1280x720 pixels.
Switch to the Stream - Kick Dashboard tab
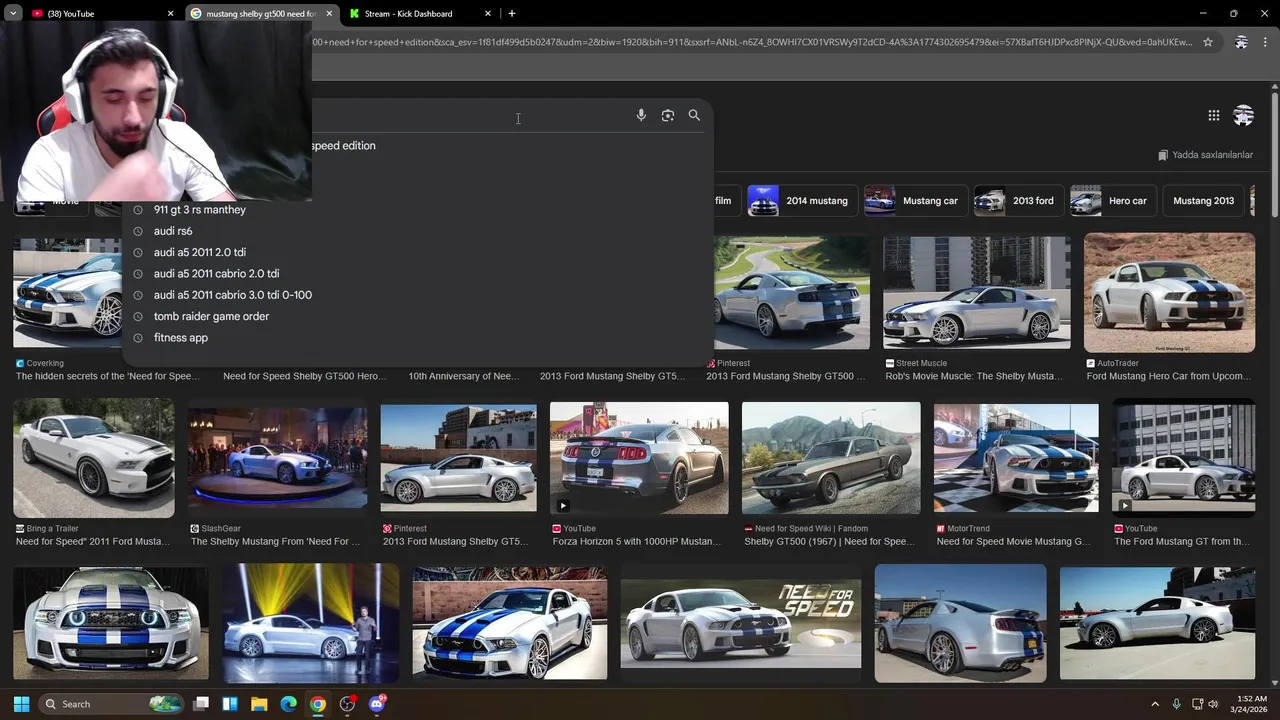tap(420, 14)
